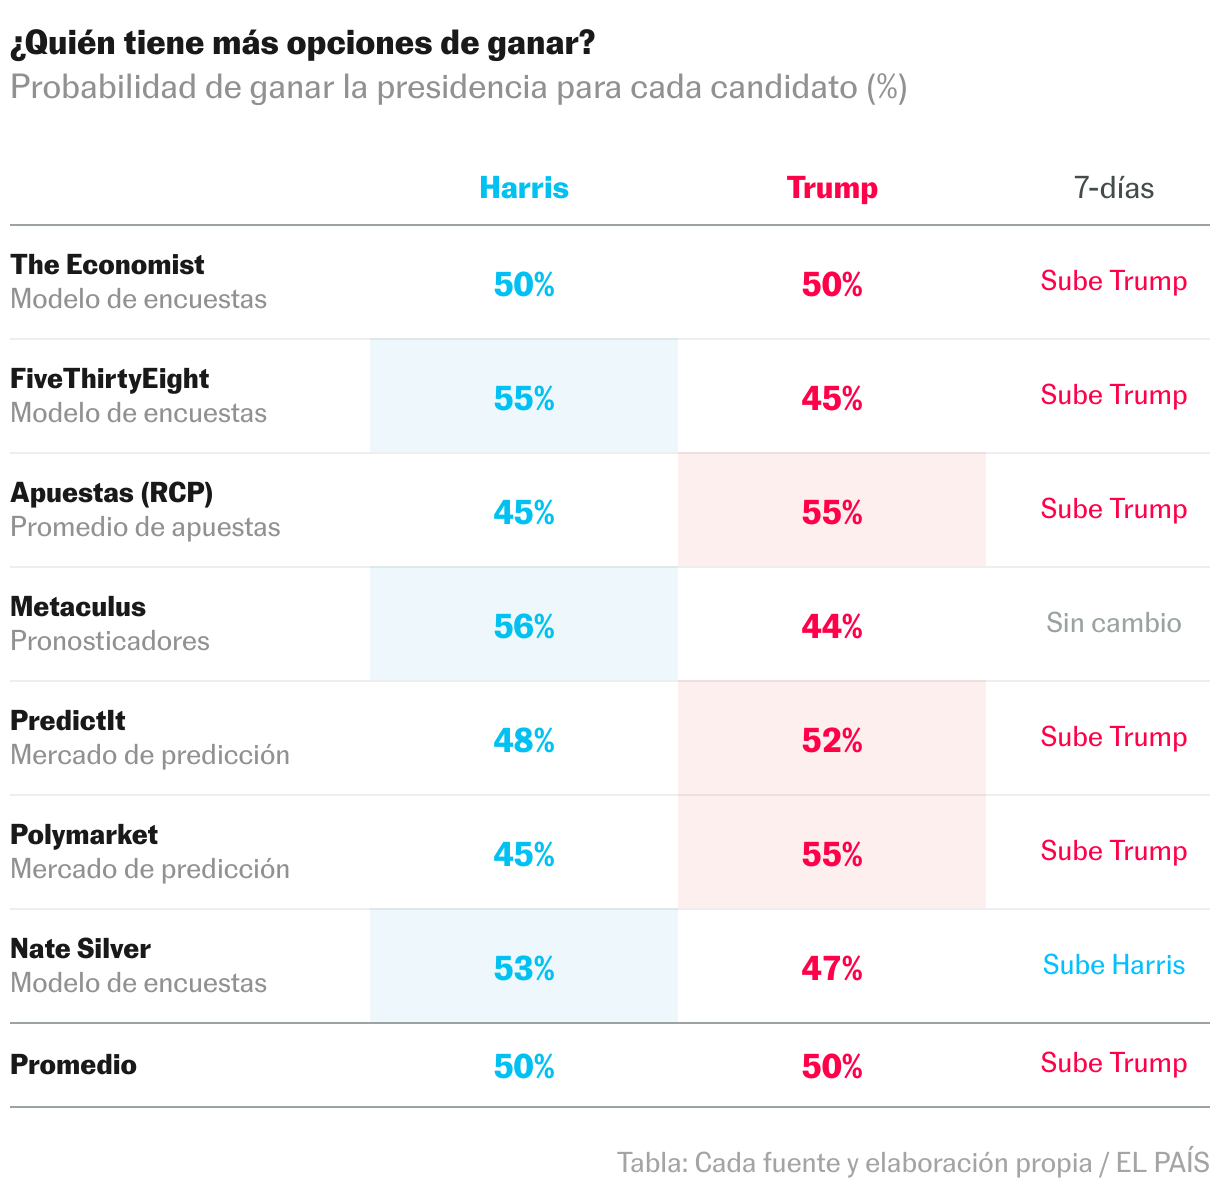Click the Nate Silver row label
Viewport: 1220px width, 1192px height.
pos(81,949)
